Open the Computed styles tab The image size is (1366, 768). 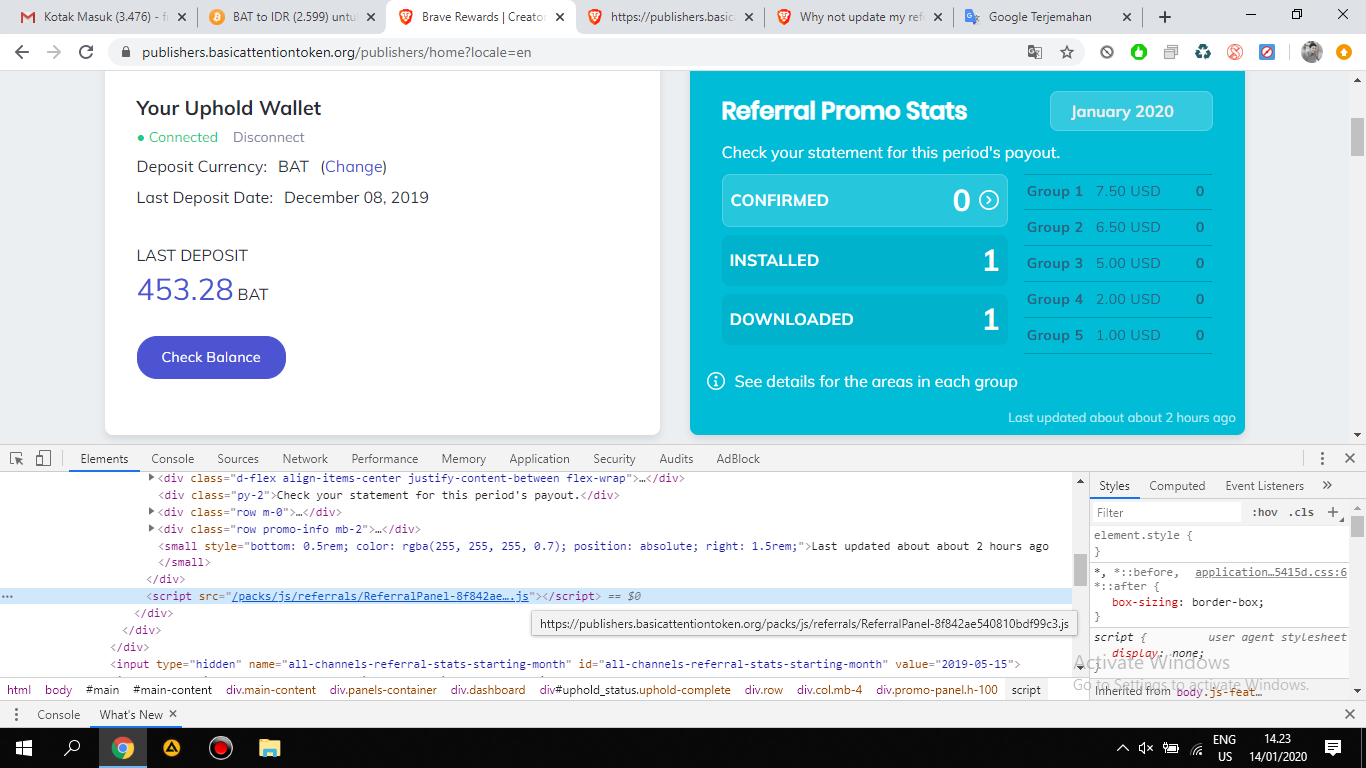pyautogui.click(x=1177, y=485)
